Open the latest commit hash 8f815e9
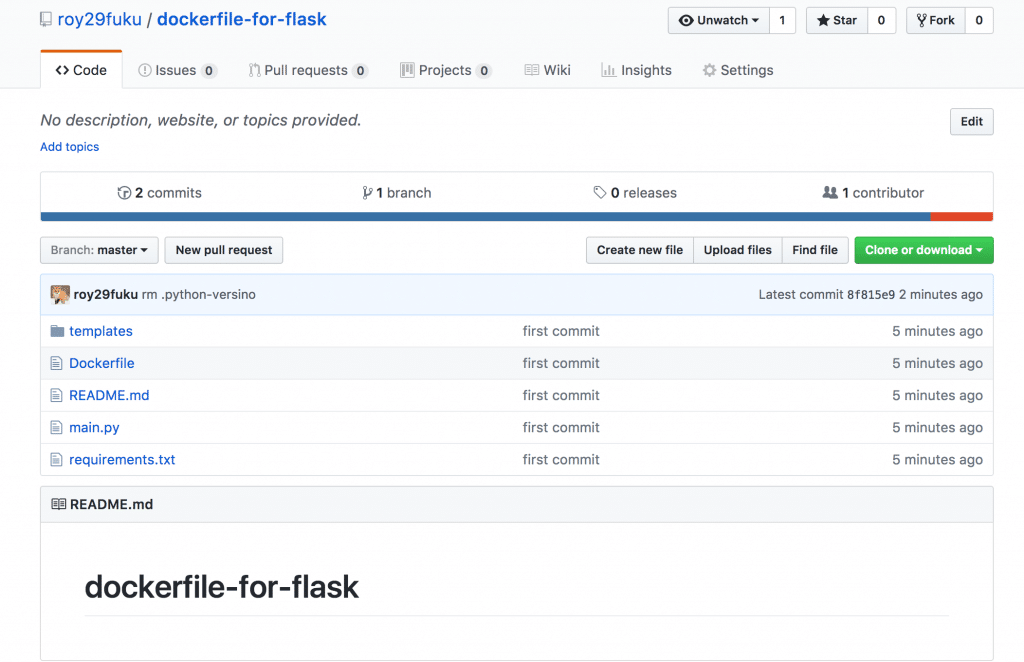This screenshot has height=662, width=1024. (x=871, y=294)
